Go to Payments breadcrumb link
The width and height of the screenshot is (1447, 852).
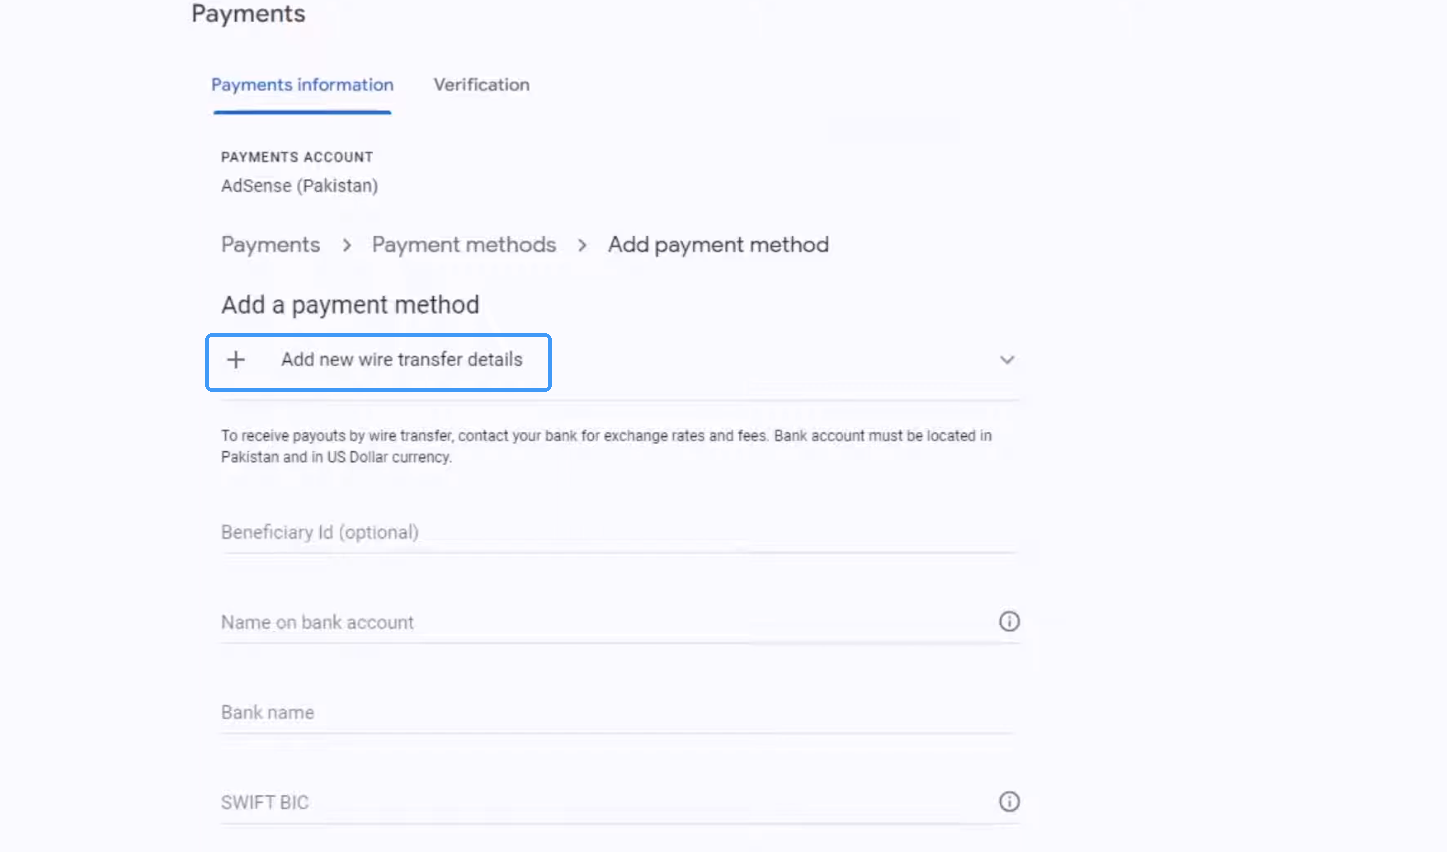270,245
